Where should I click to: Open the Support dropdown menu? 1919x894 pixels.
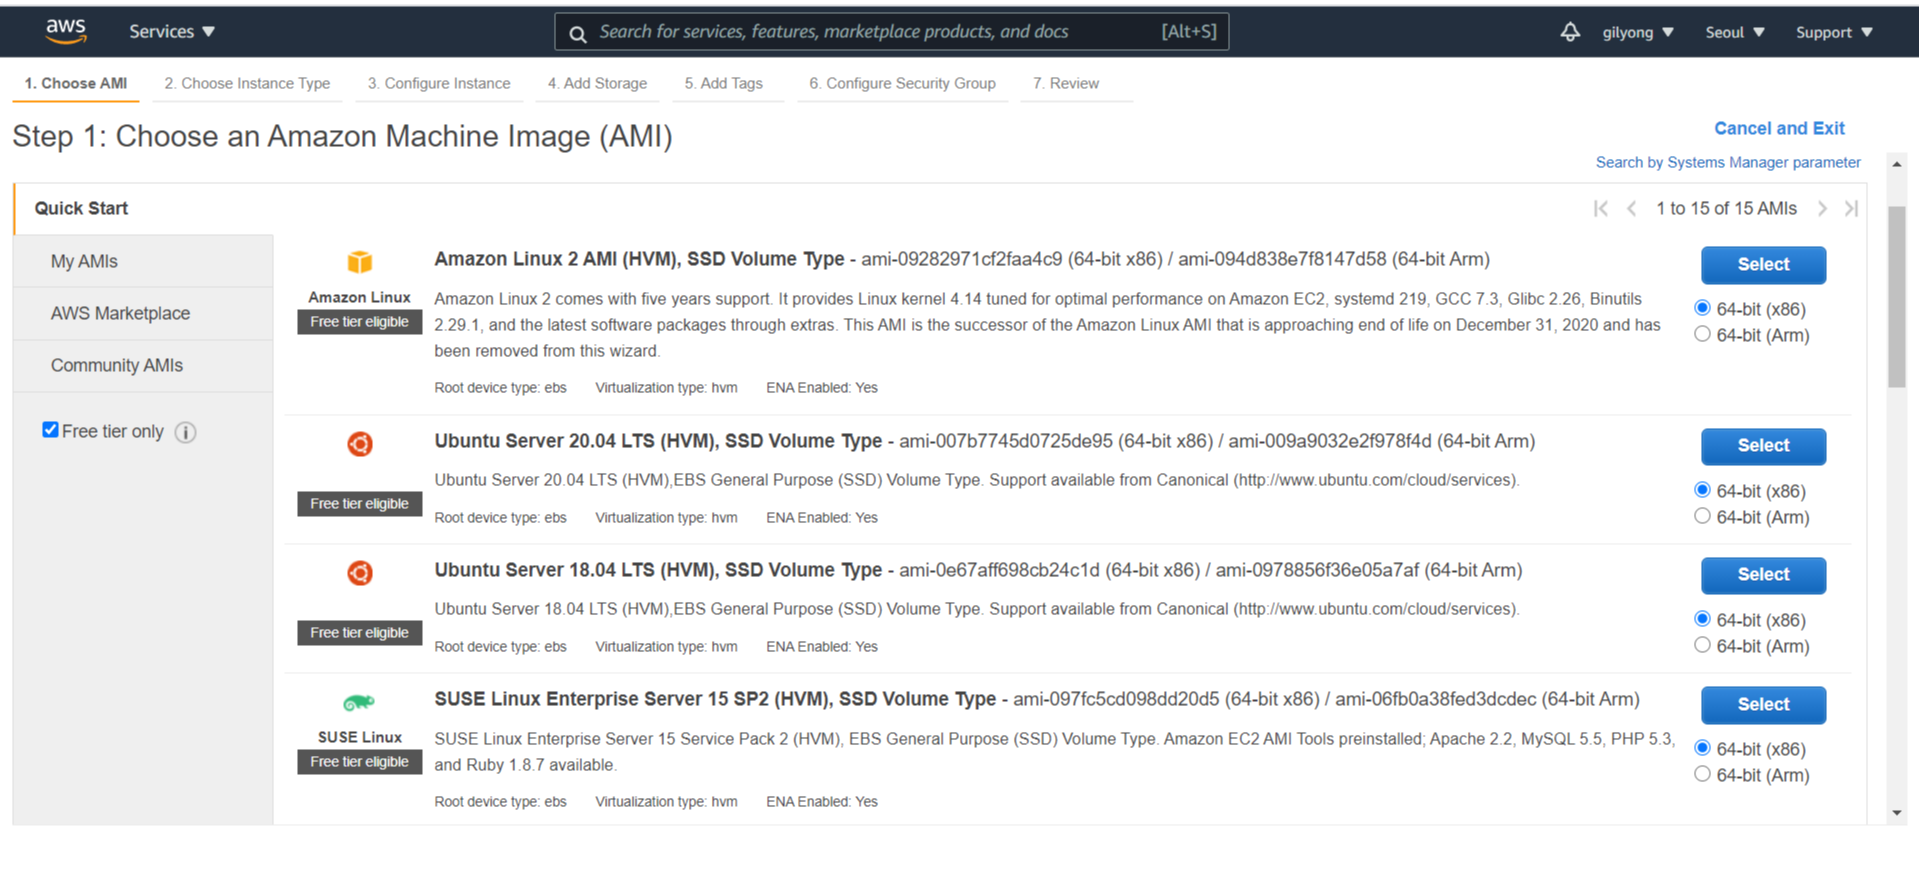1833,32
